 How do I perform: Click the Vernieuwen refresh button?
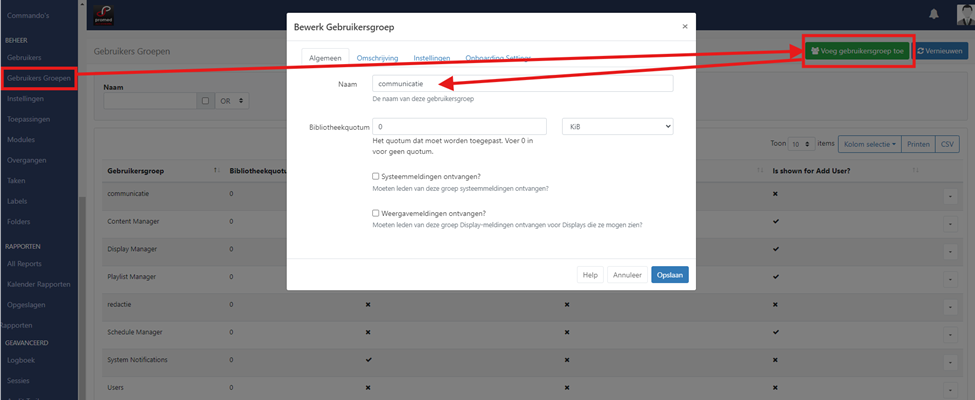[x=940, y=51]
